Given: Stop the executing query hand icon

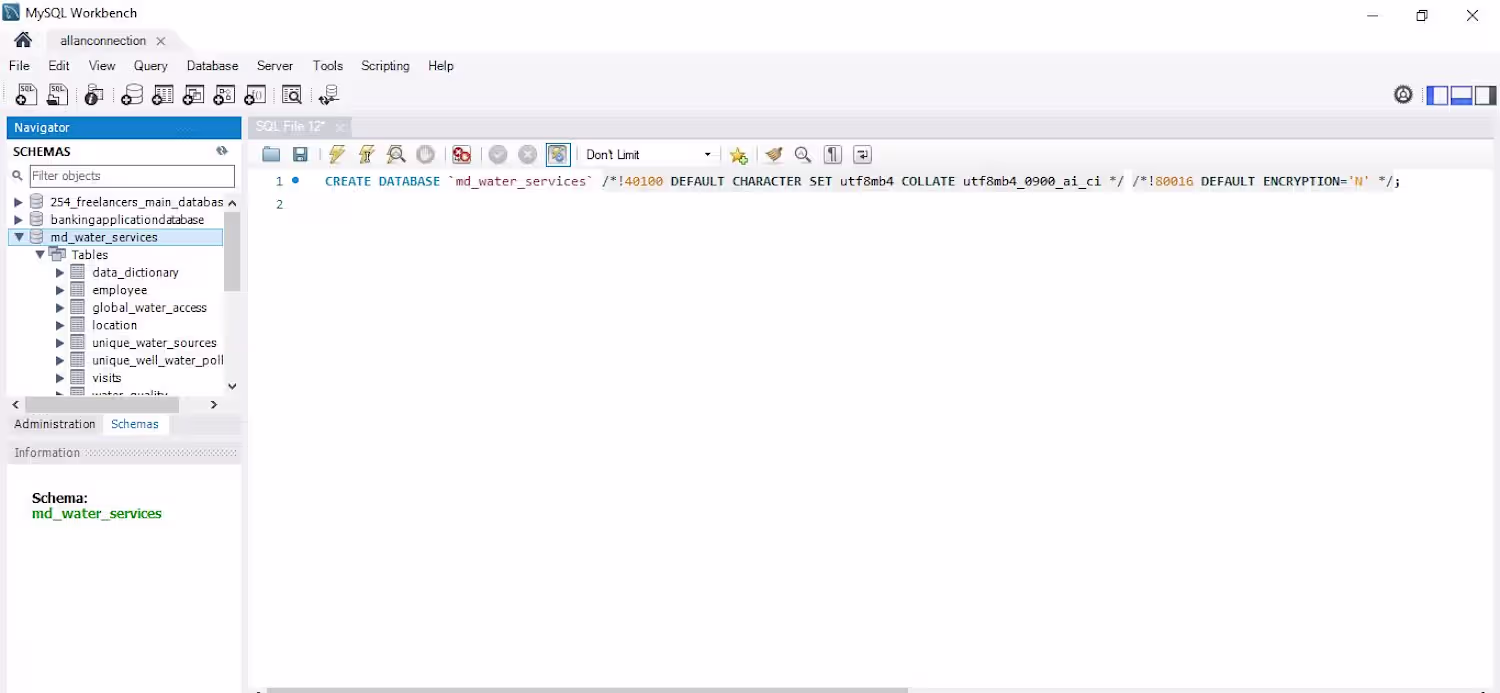Looking at the screenshot, I should click(x=426, y=154).
